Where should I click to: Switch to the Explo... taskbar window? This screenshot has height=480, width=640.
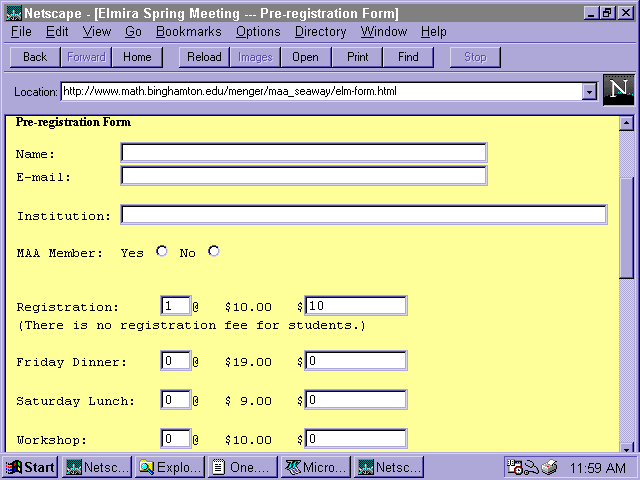pos(169,467)
